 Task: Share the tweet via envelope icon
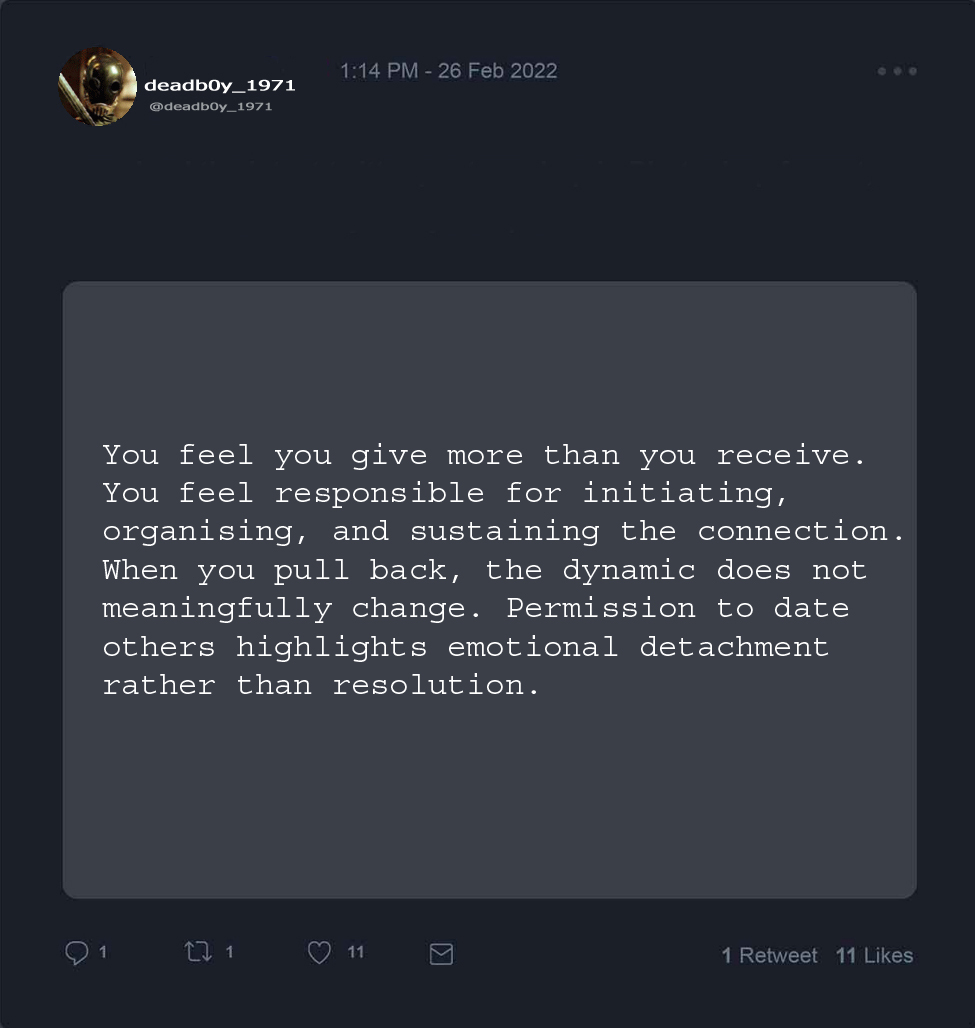click(441, 954)
